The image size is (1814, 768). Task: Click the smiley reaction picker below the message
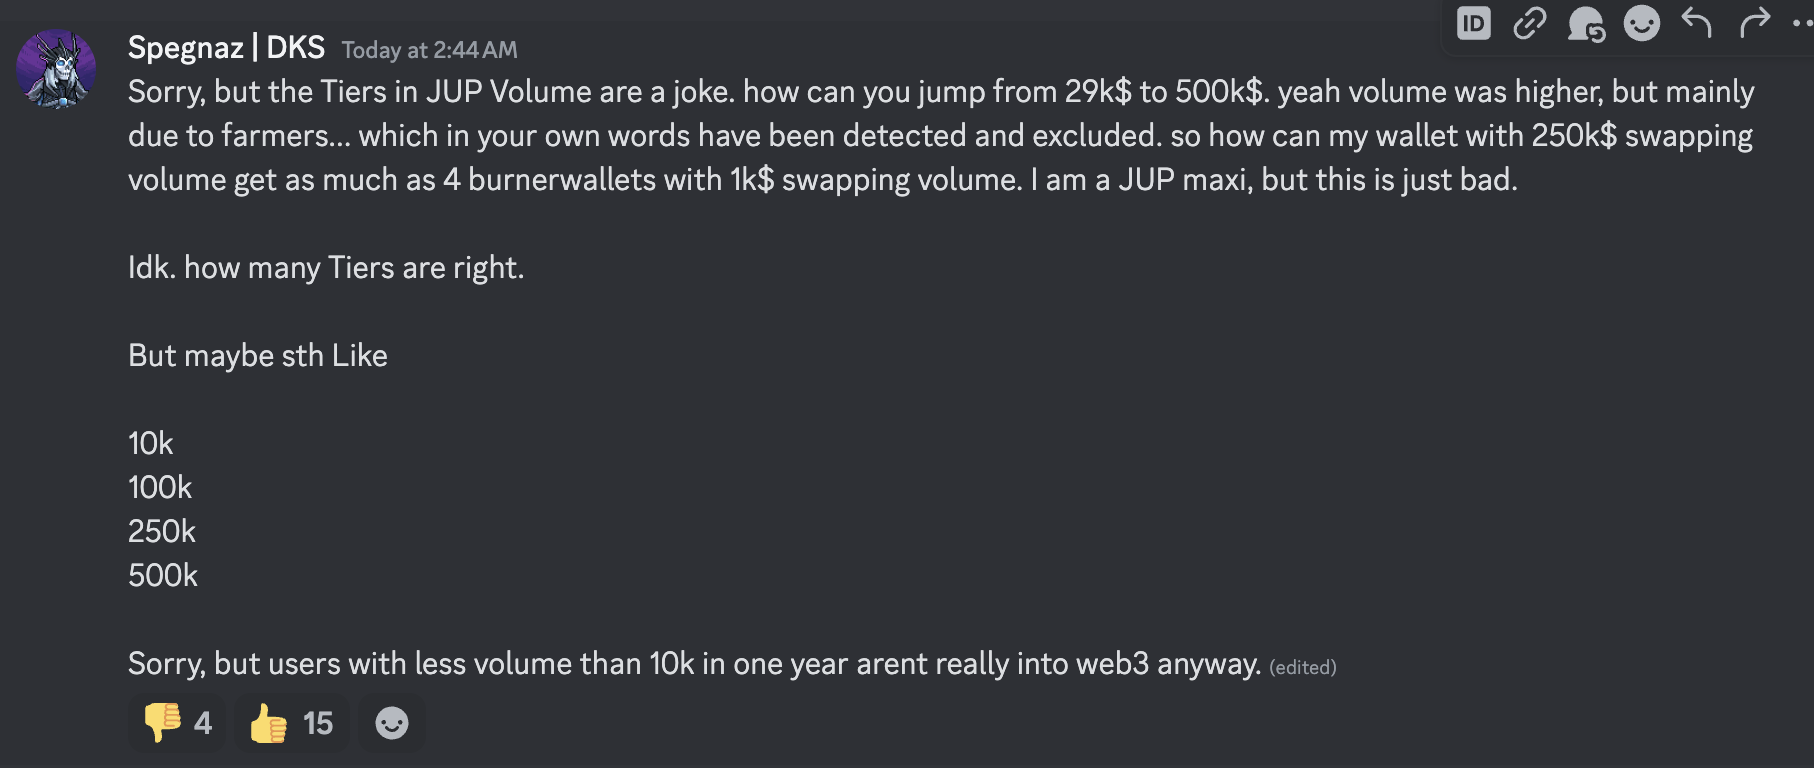391,723
